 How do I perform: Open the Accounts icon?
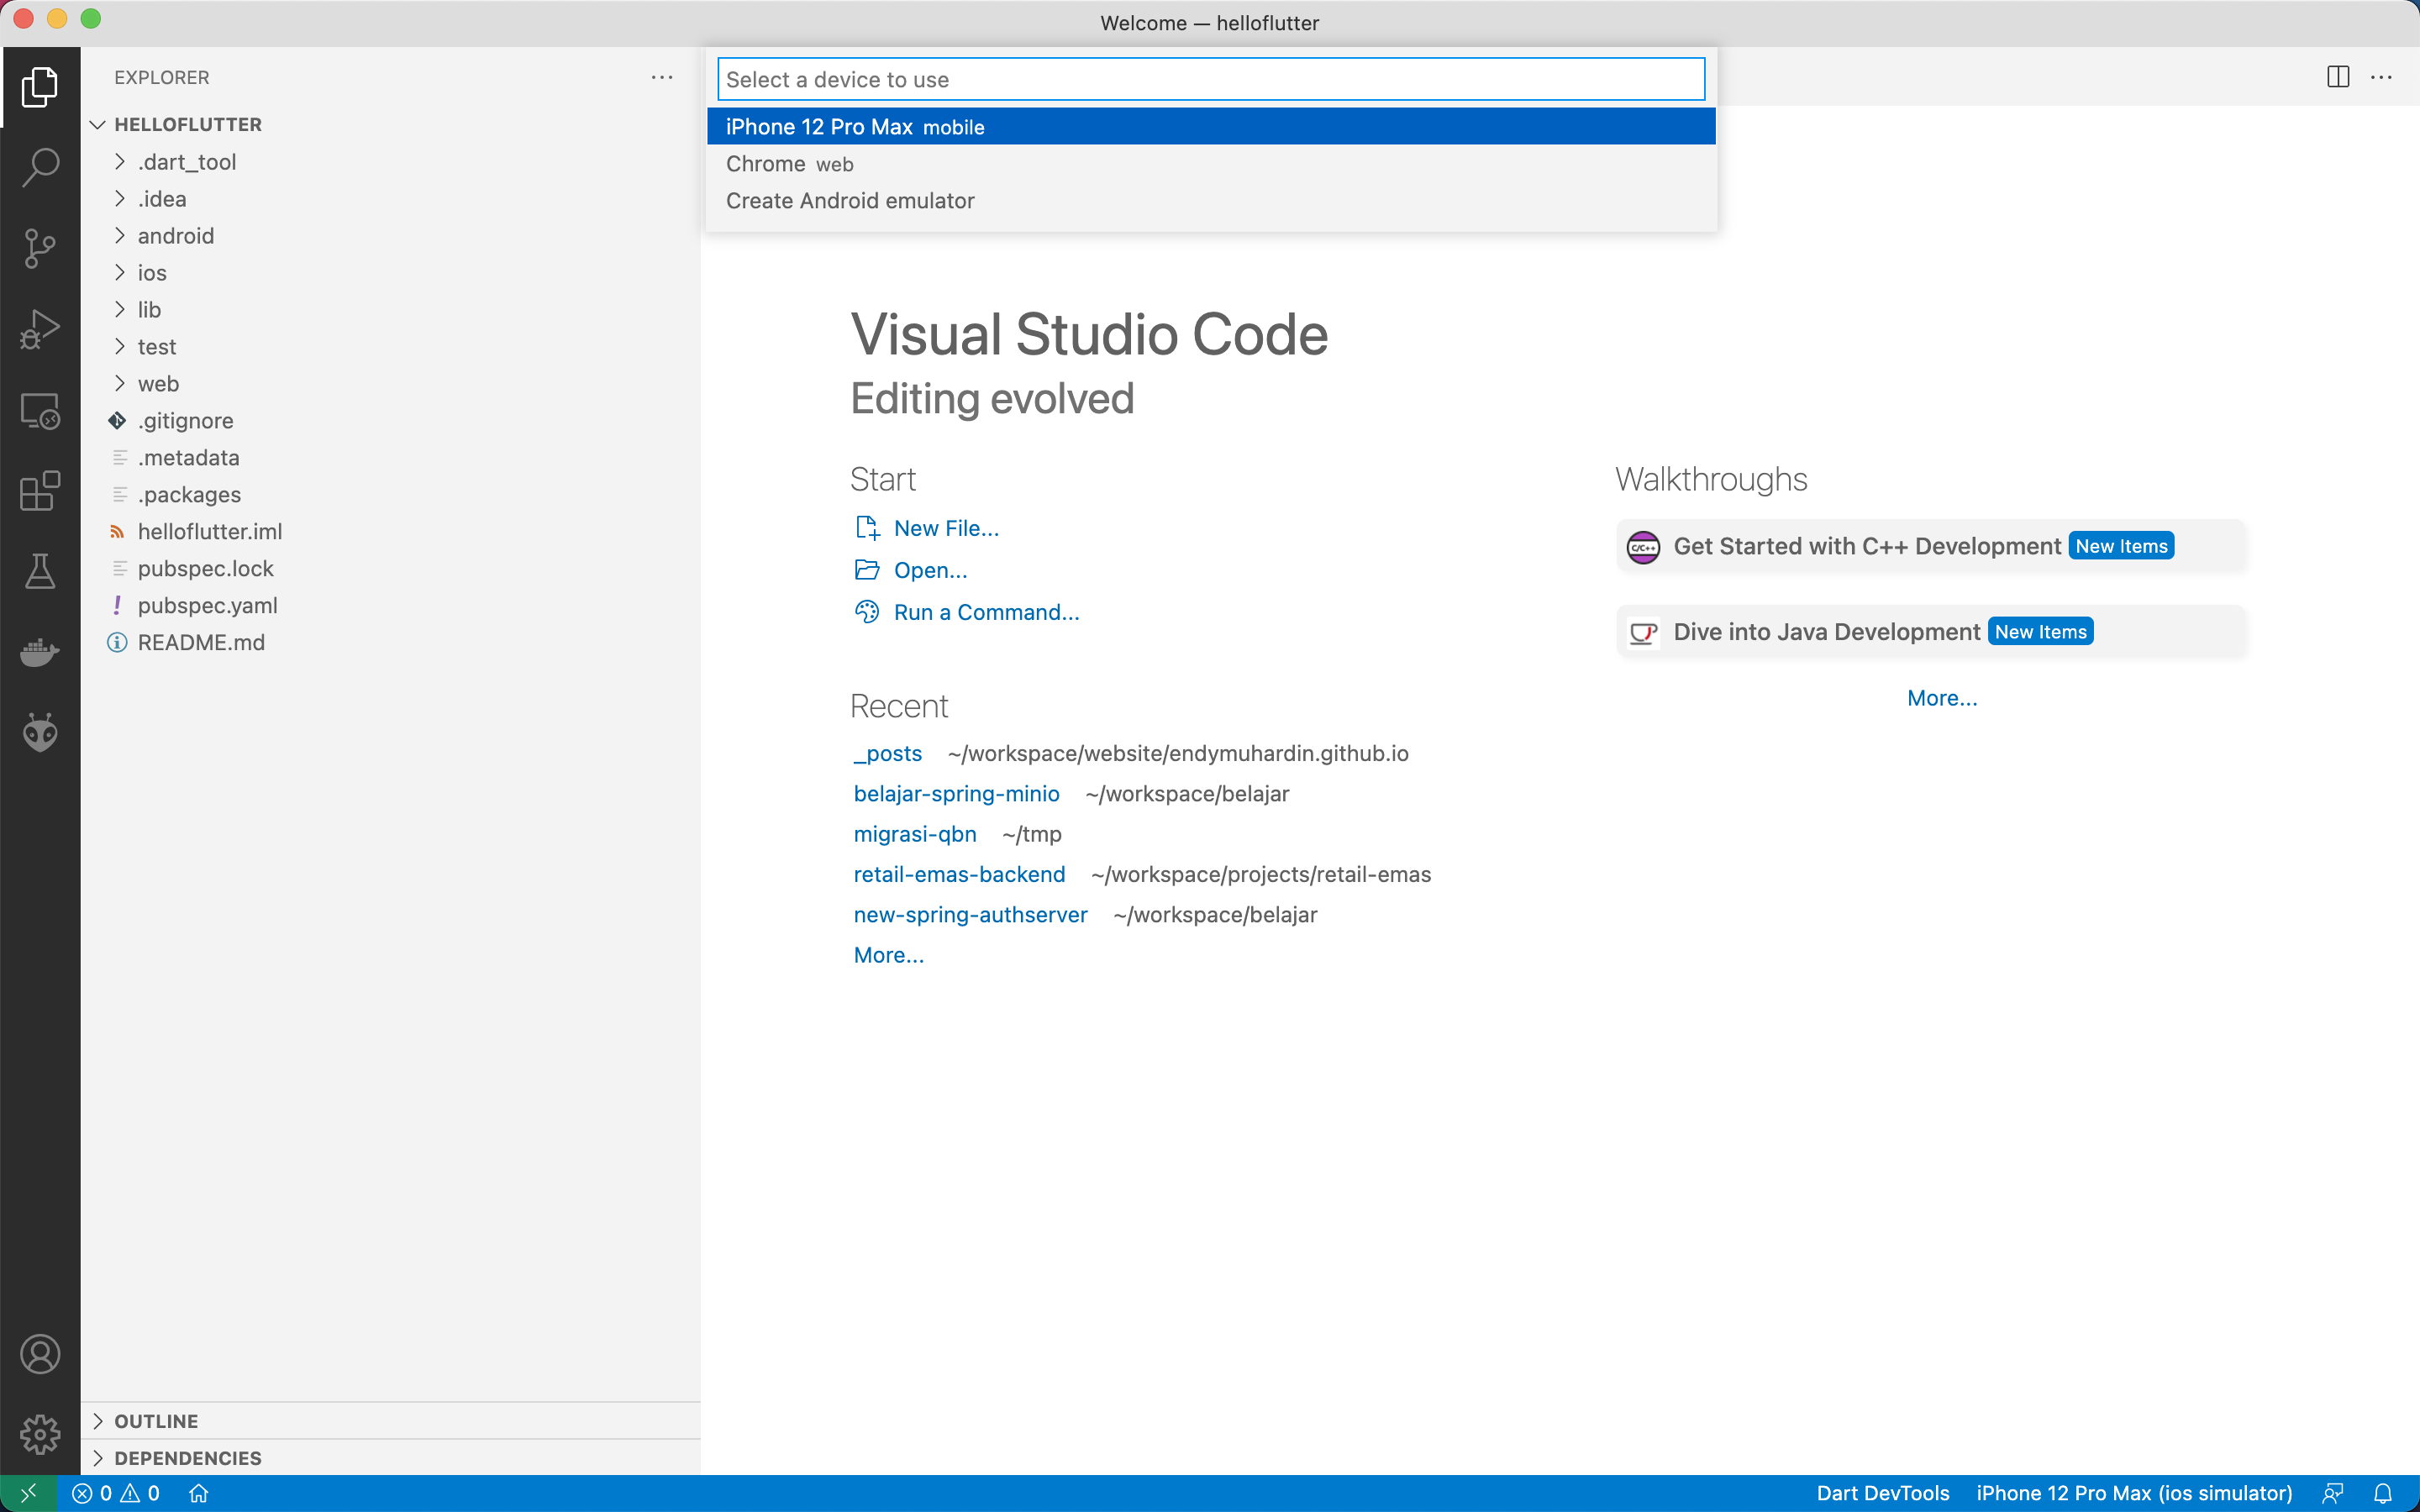tap(40, 1354)
